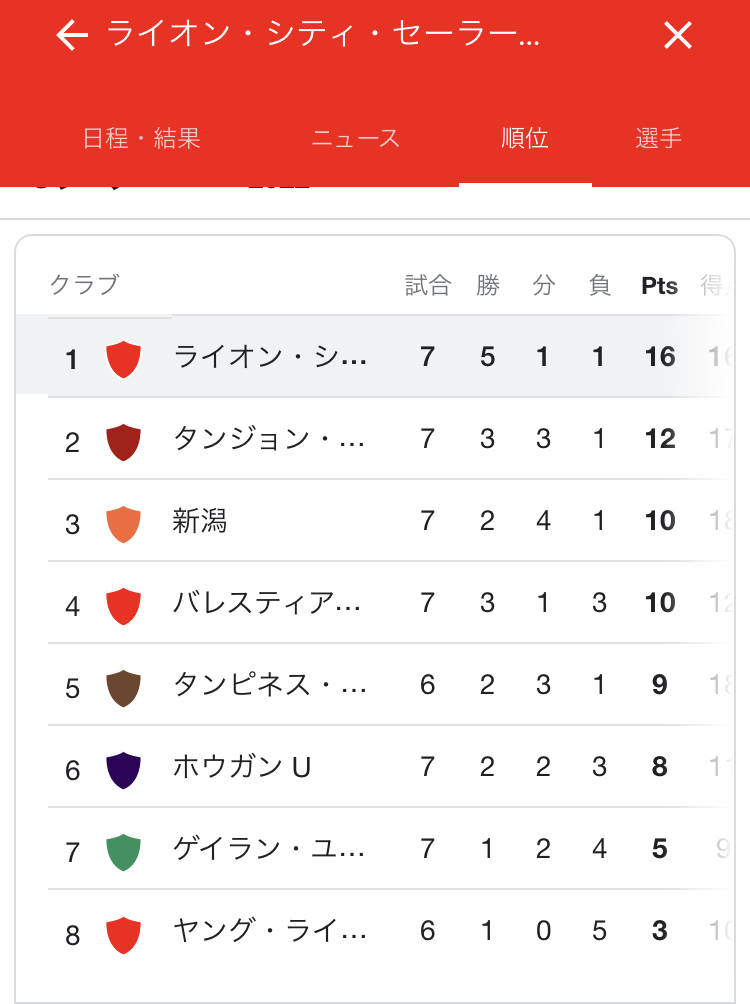Image resolution: width=750 pixels, height=1004 pixels.
Task: Click the タンピネス brown shield crest
Action: click(123, 688)
